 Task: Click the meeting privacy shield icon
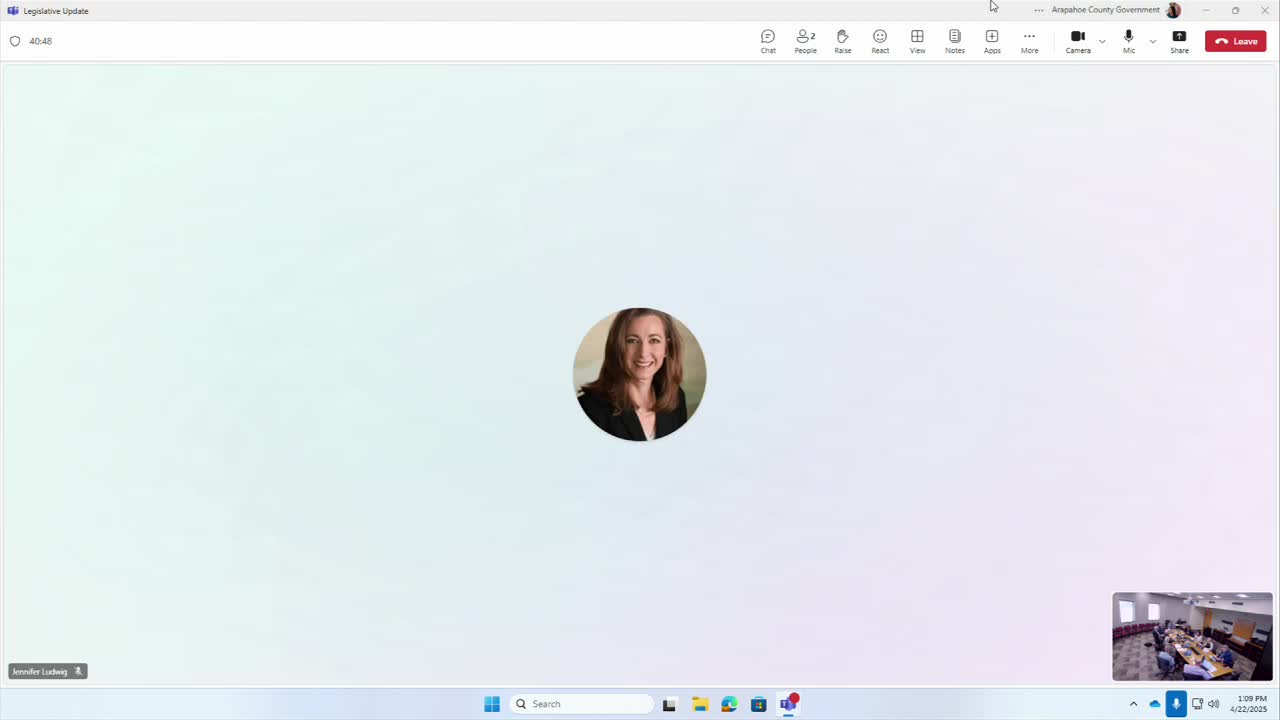[x=15, y=41]
